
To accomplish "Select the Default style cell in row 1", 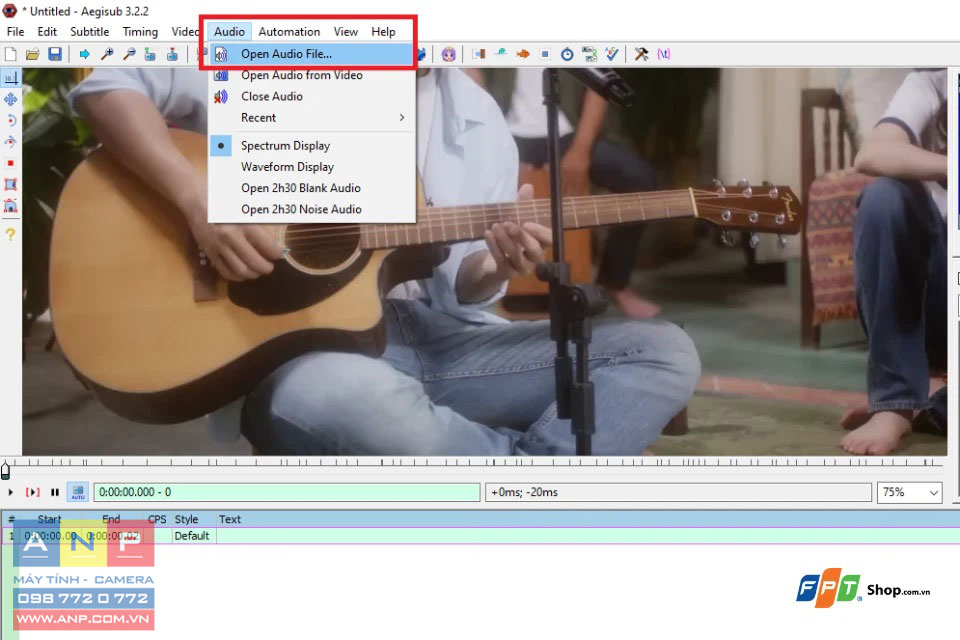I will (192, 536).
